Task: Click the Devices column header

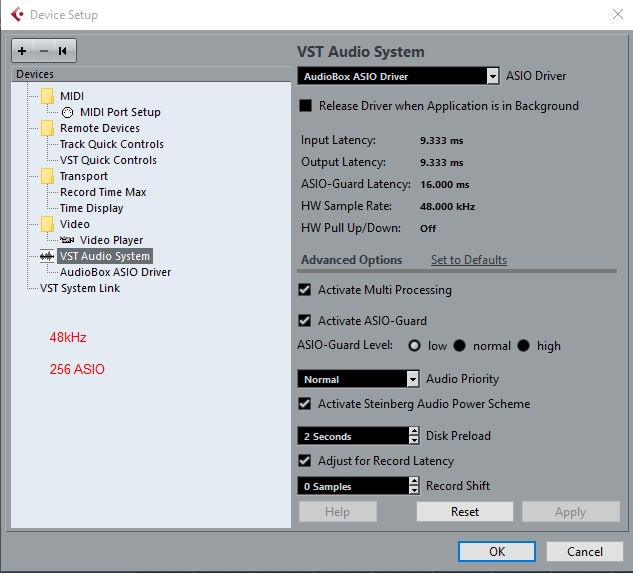Action: tap(151, 74)
